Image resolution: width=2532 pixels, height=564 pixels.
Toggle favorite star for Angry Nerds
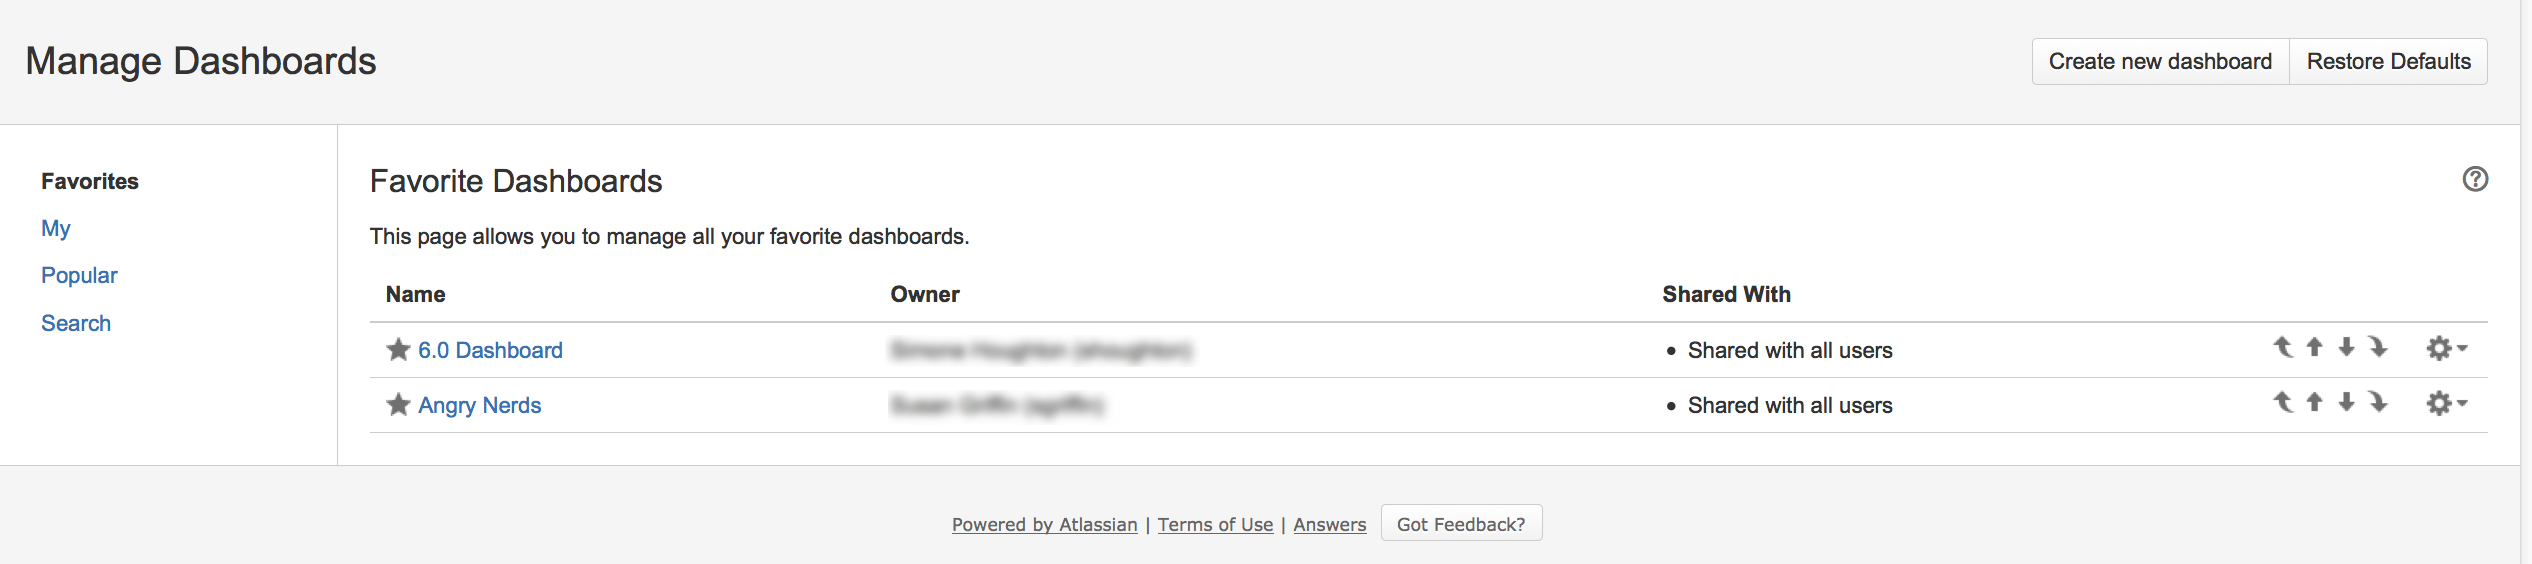coord(398,404)
